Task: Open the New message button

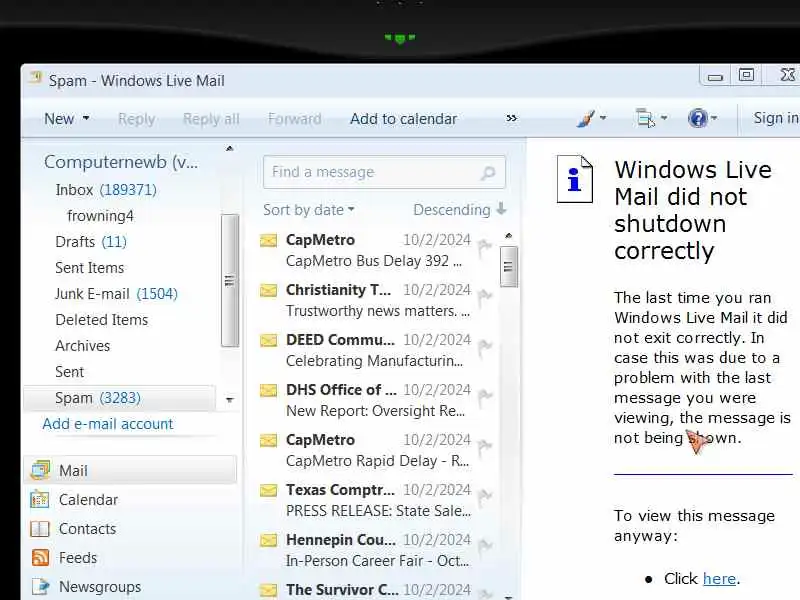Action: click(59, 119)
